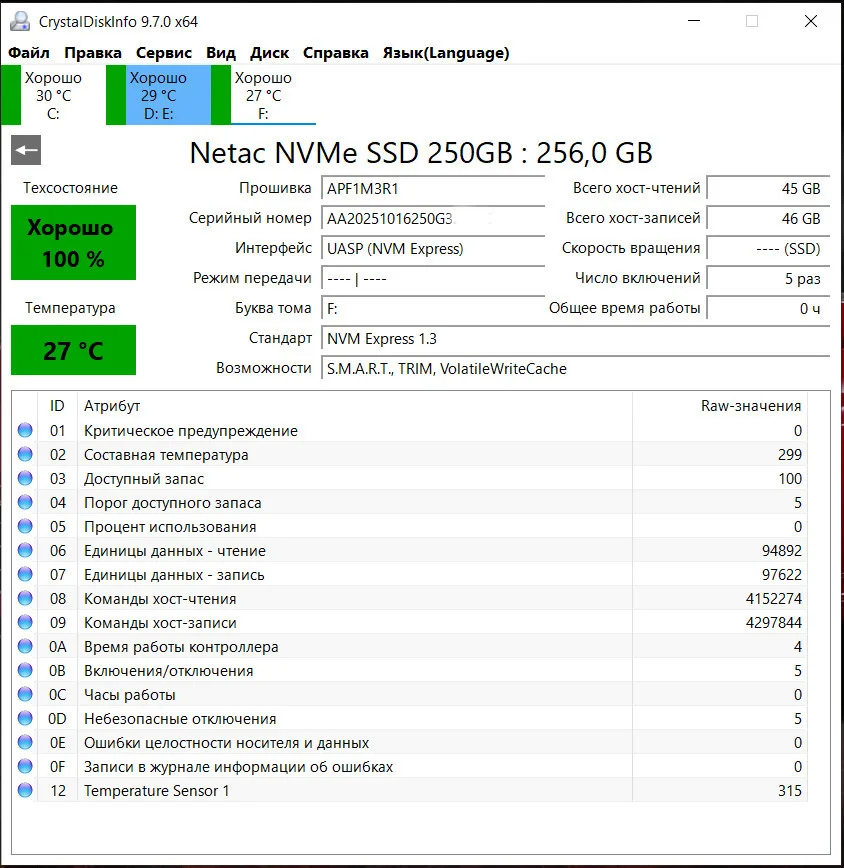844x868 pixels.
Task: Click the Общее время работы value 0 ч
Action: [x=768, y=308]
